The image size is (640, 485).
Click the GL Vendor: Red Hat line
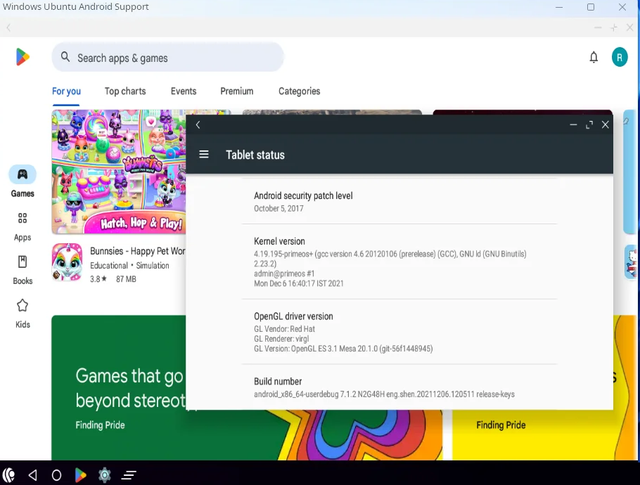[x=284, y=329]
